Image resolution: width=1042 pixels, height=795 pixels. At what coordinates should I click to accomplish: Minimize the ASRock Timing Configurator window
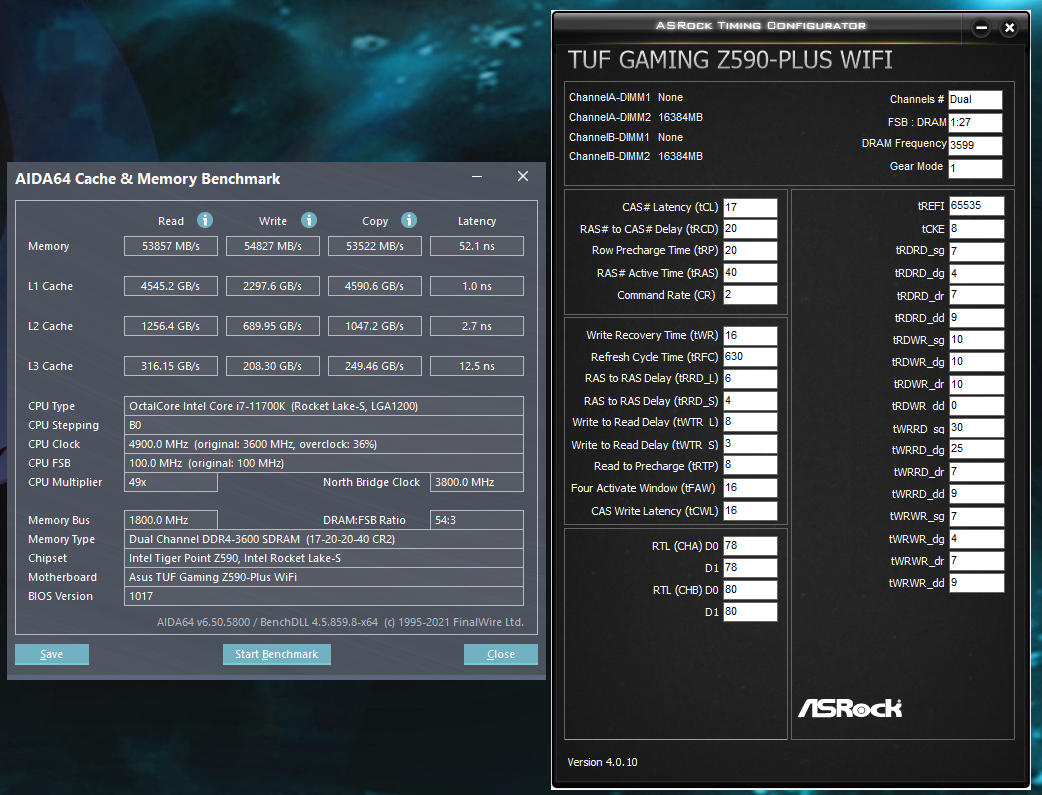pos(982,28)
